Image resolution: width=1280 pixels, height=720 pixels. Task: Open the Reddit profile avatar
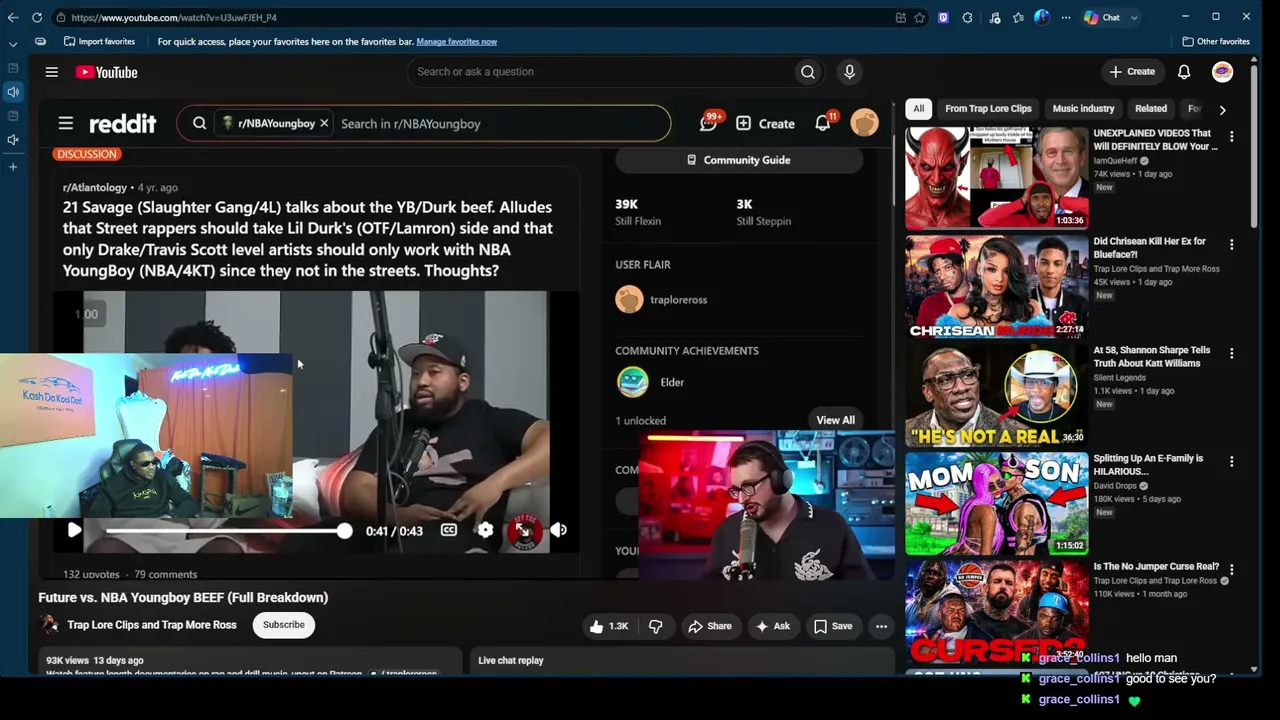coord(864,123)
